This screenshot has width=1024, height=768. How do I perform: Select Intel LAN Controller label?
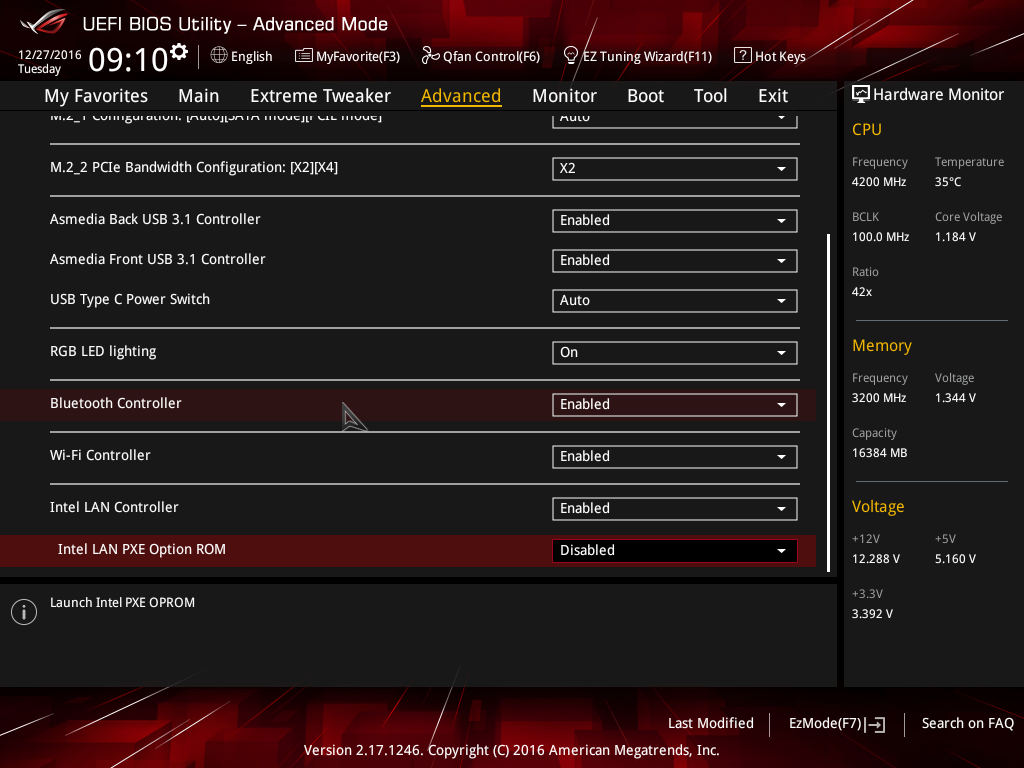tap(114, 507)
